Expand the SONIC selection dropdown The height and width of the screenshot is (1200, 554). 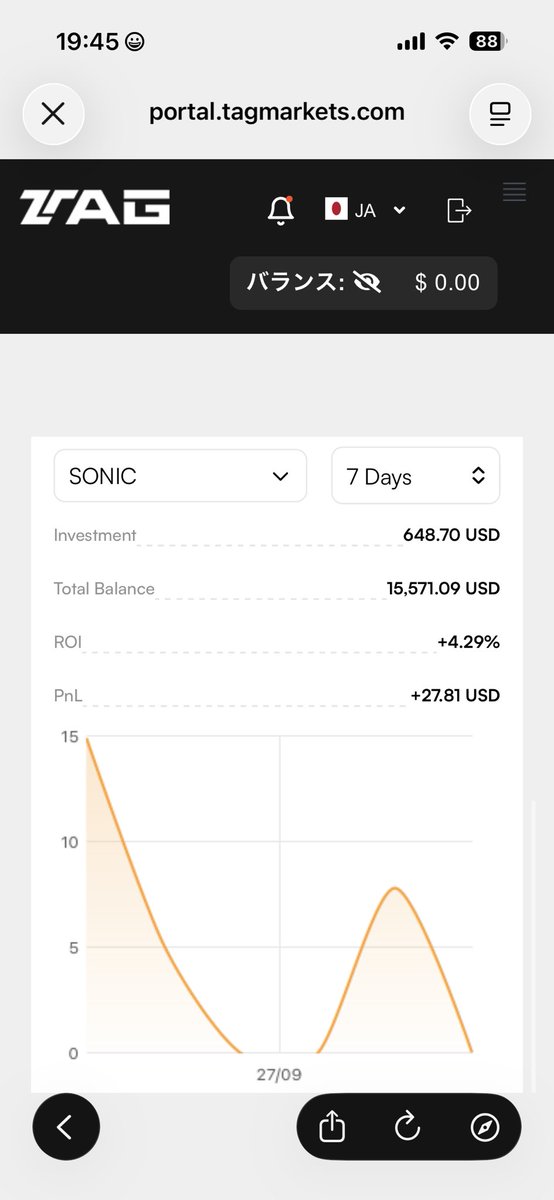180,476
